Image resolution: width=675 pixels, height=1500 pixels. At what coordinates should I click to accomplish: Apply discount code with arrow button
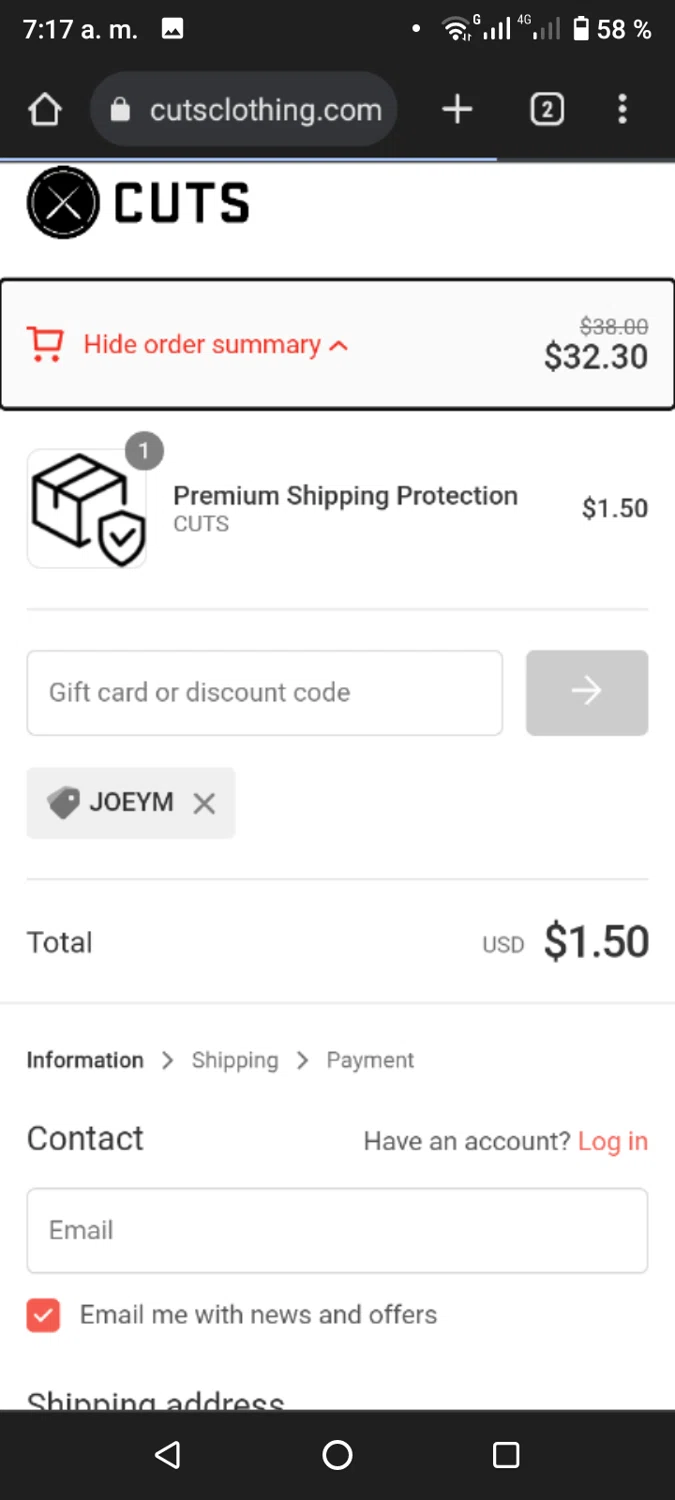[587, 693]
